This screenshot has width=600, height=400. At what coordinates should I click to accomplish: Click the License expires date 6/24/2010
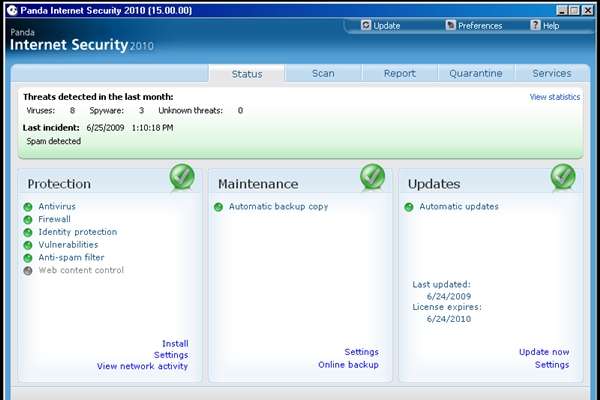click(449, 318)
